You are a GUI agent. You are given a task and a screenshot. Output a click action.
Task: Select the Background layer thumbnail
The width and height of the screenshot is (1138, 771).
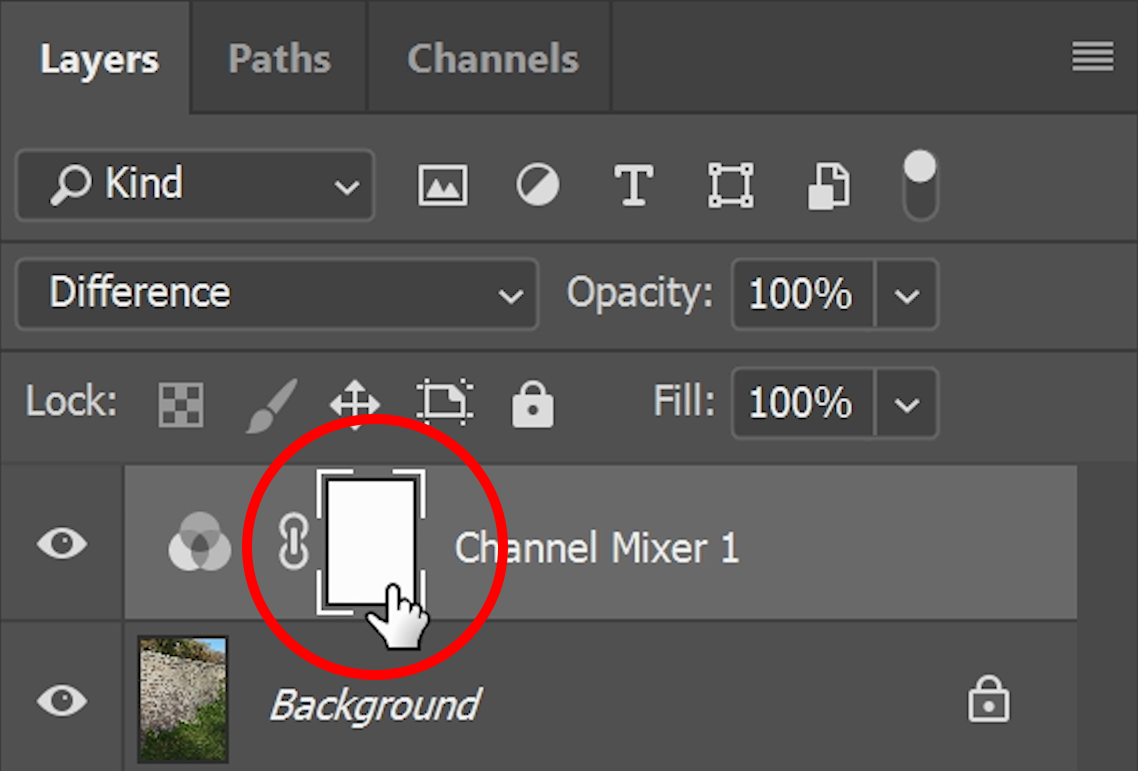point(183,700)
